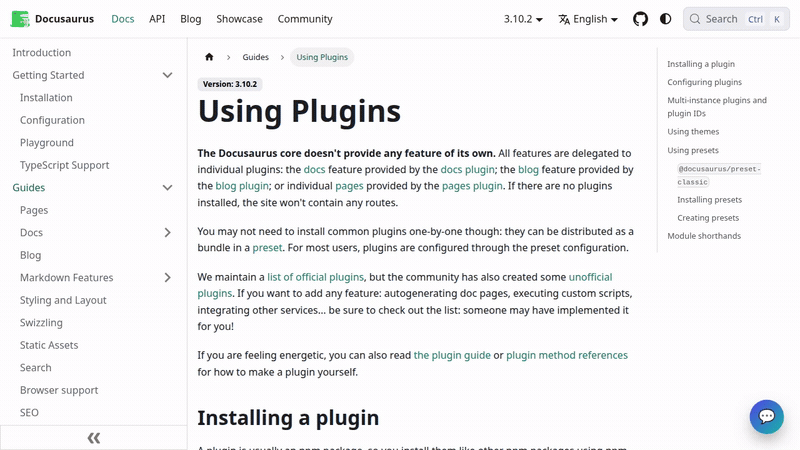Viewport: 800px width, 450px height.
Task: Click the Search input box
Action: [x=736, y=19]
